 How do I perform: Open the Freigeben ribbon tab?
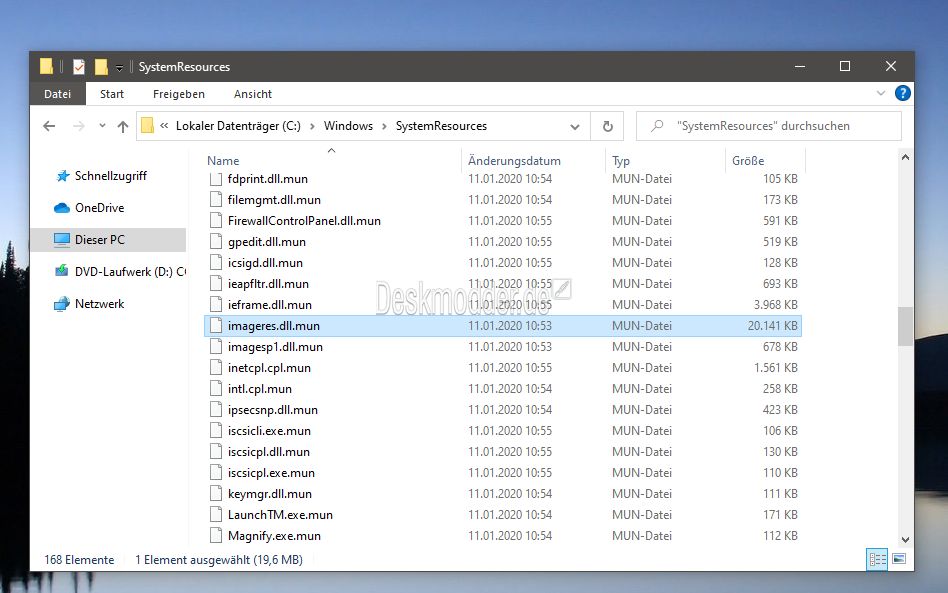(x=178, y=94)
